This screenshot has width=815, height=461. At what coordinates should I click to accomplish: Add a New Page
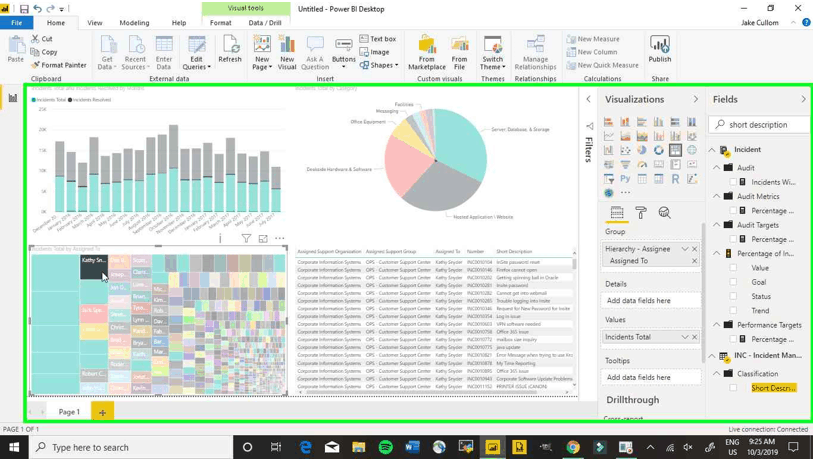262,52
